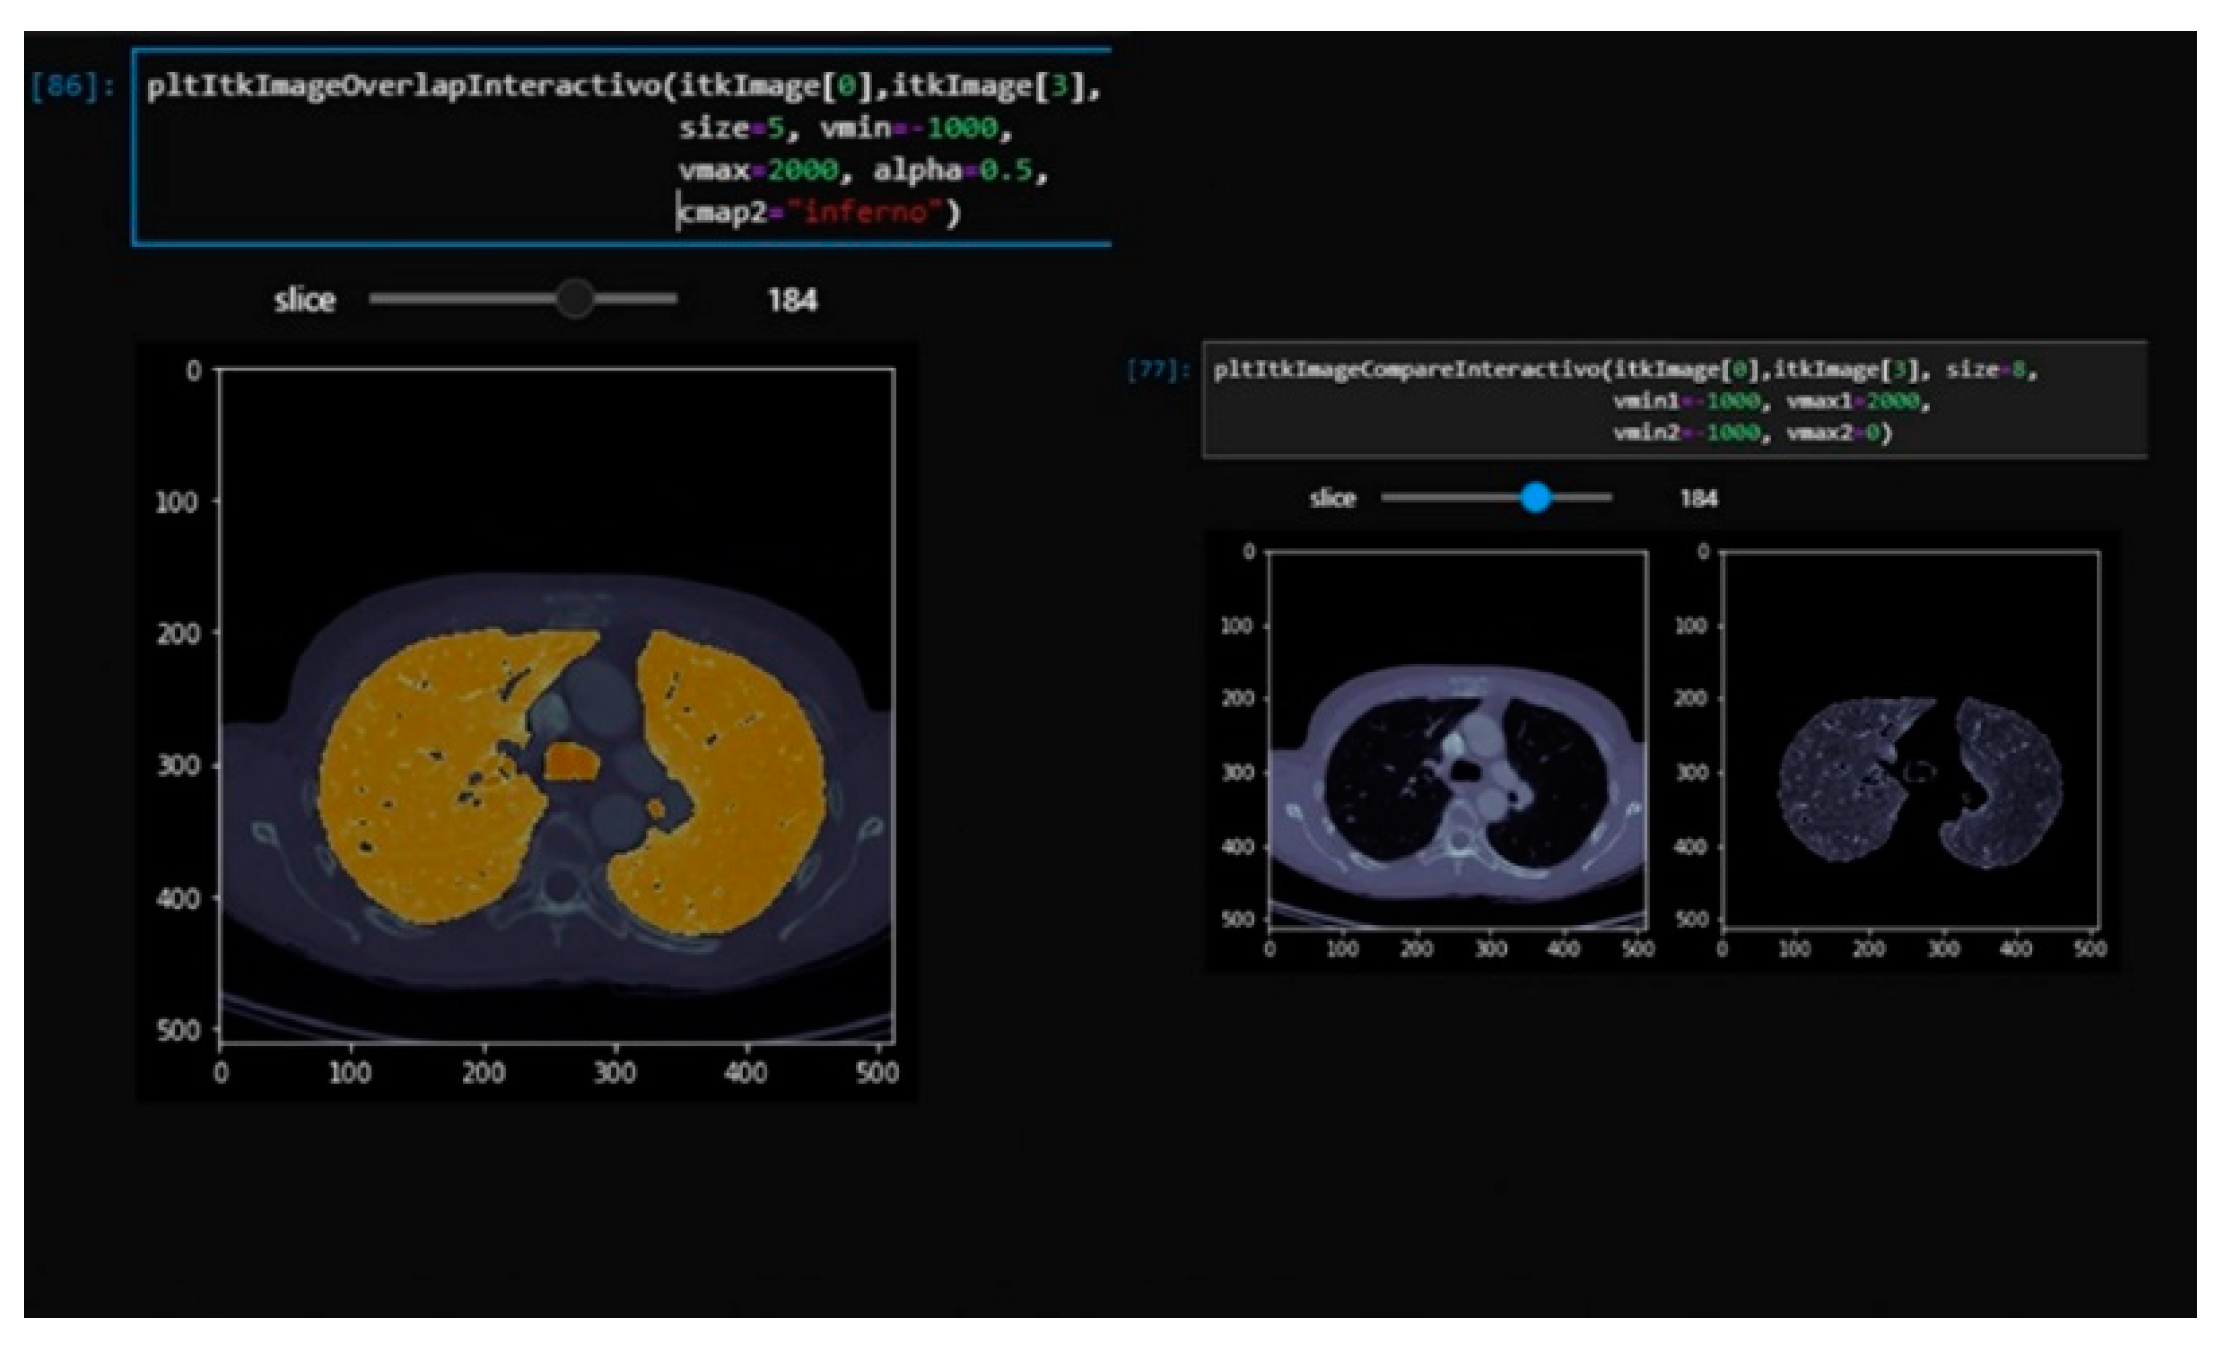Click the 184 readout beside the compare slider
The height and width of the screenshot is (1350, 2228).
[1698, 498]
